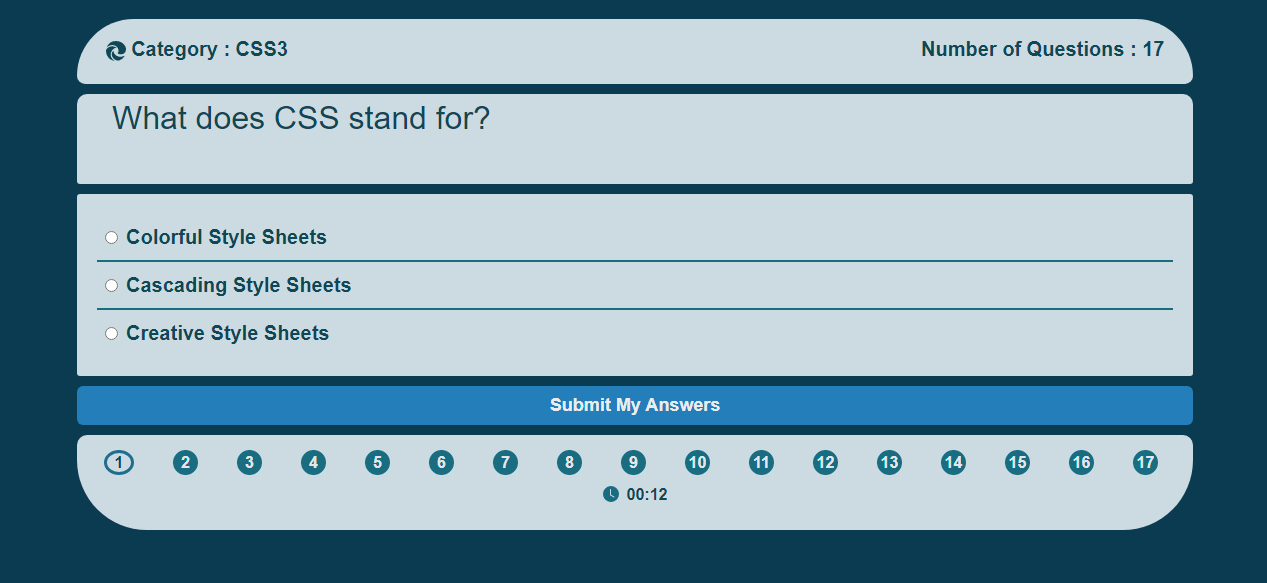Select the Colorful Style Sheets radio option
The image size is (1267, 583).
[x=112, y=238]
